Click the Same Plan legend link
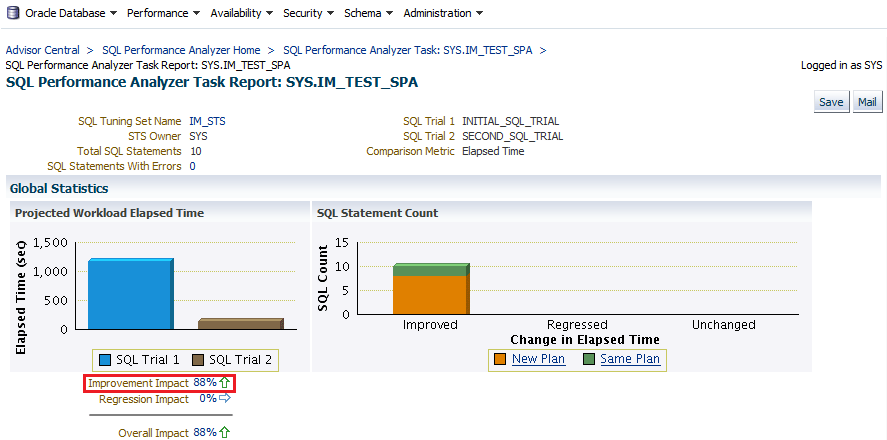The height and width of the screenshot is (440, 887). pyautogui.click(x=630, y=359)
